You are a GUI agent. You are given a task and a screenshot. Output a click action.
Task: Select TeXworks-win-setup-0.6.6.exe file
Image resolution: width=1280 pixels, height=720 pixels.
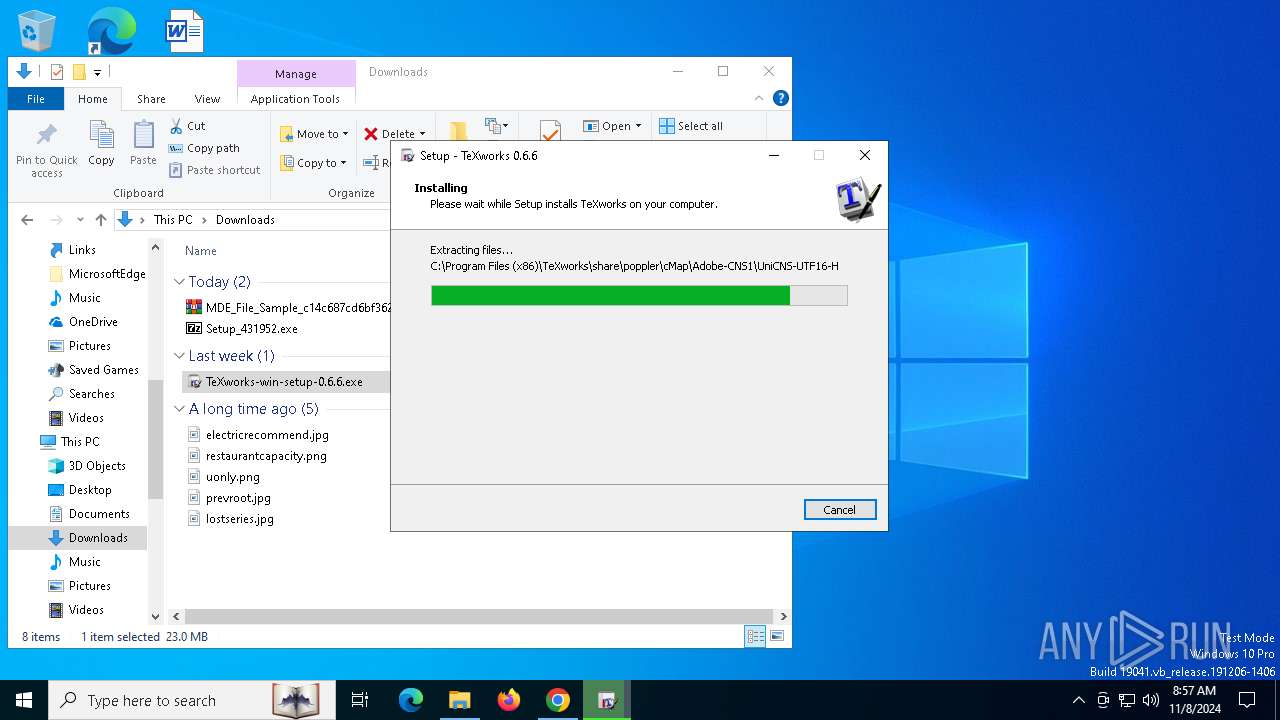pos(286,381)
